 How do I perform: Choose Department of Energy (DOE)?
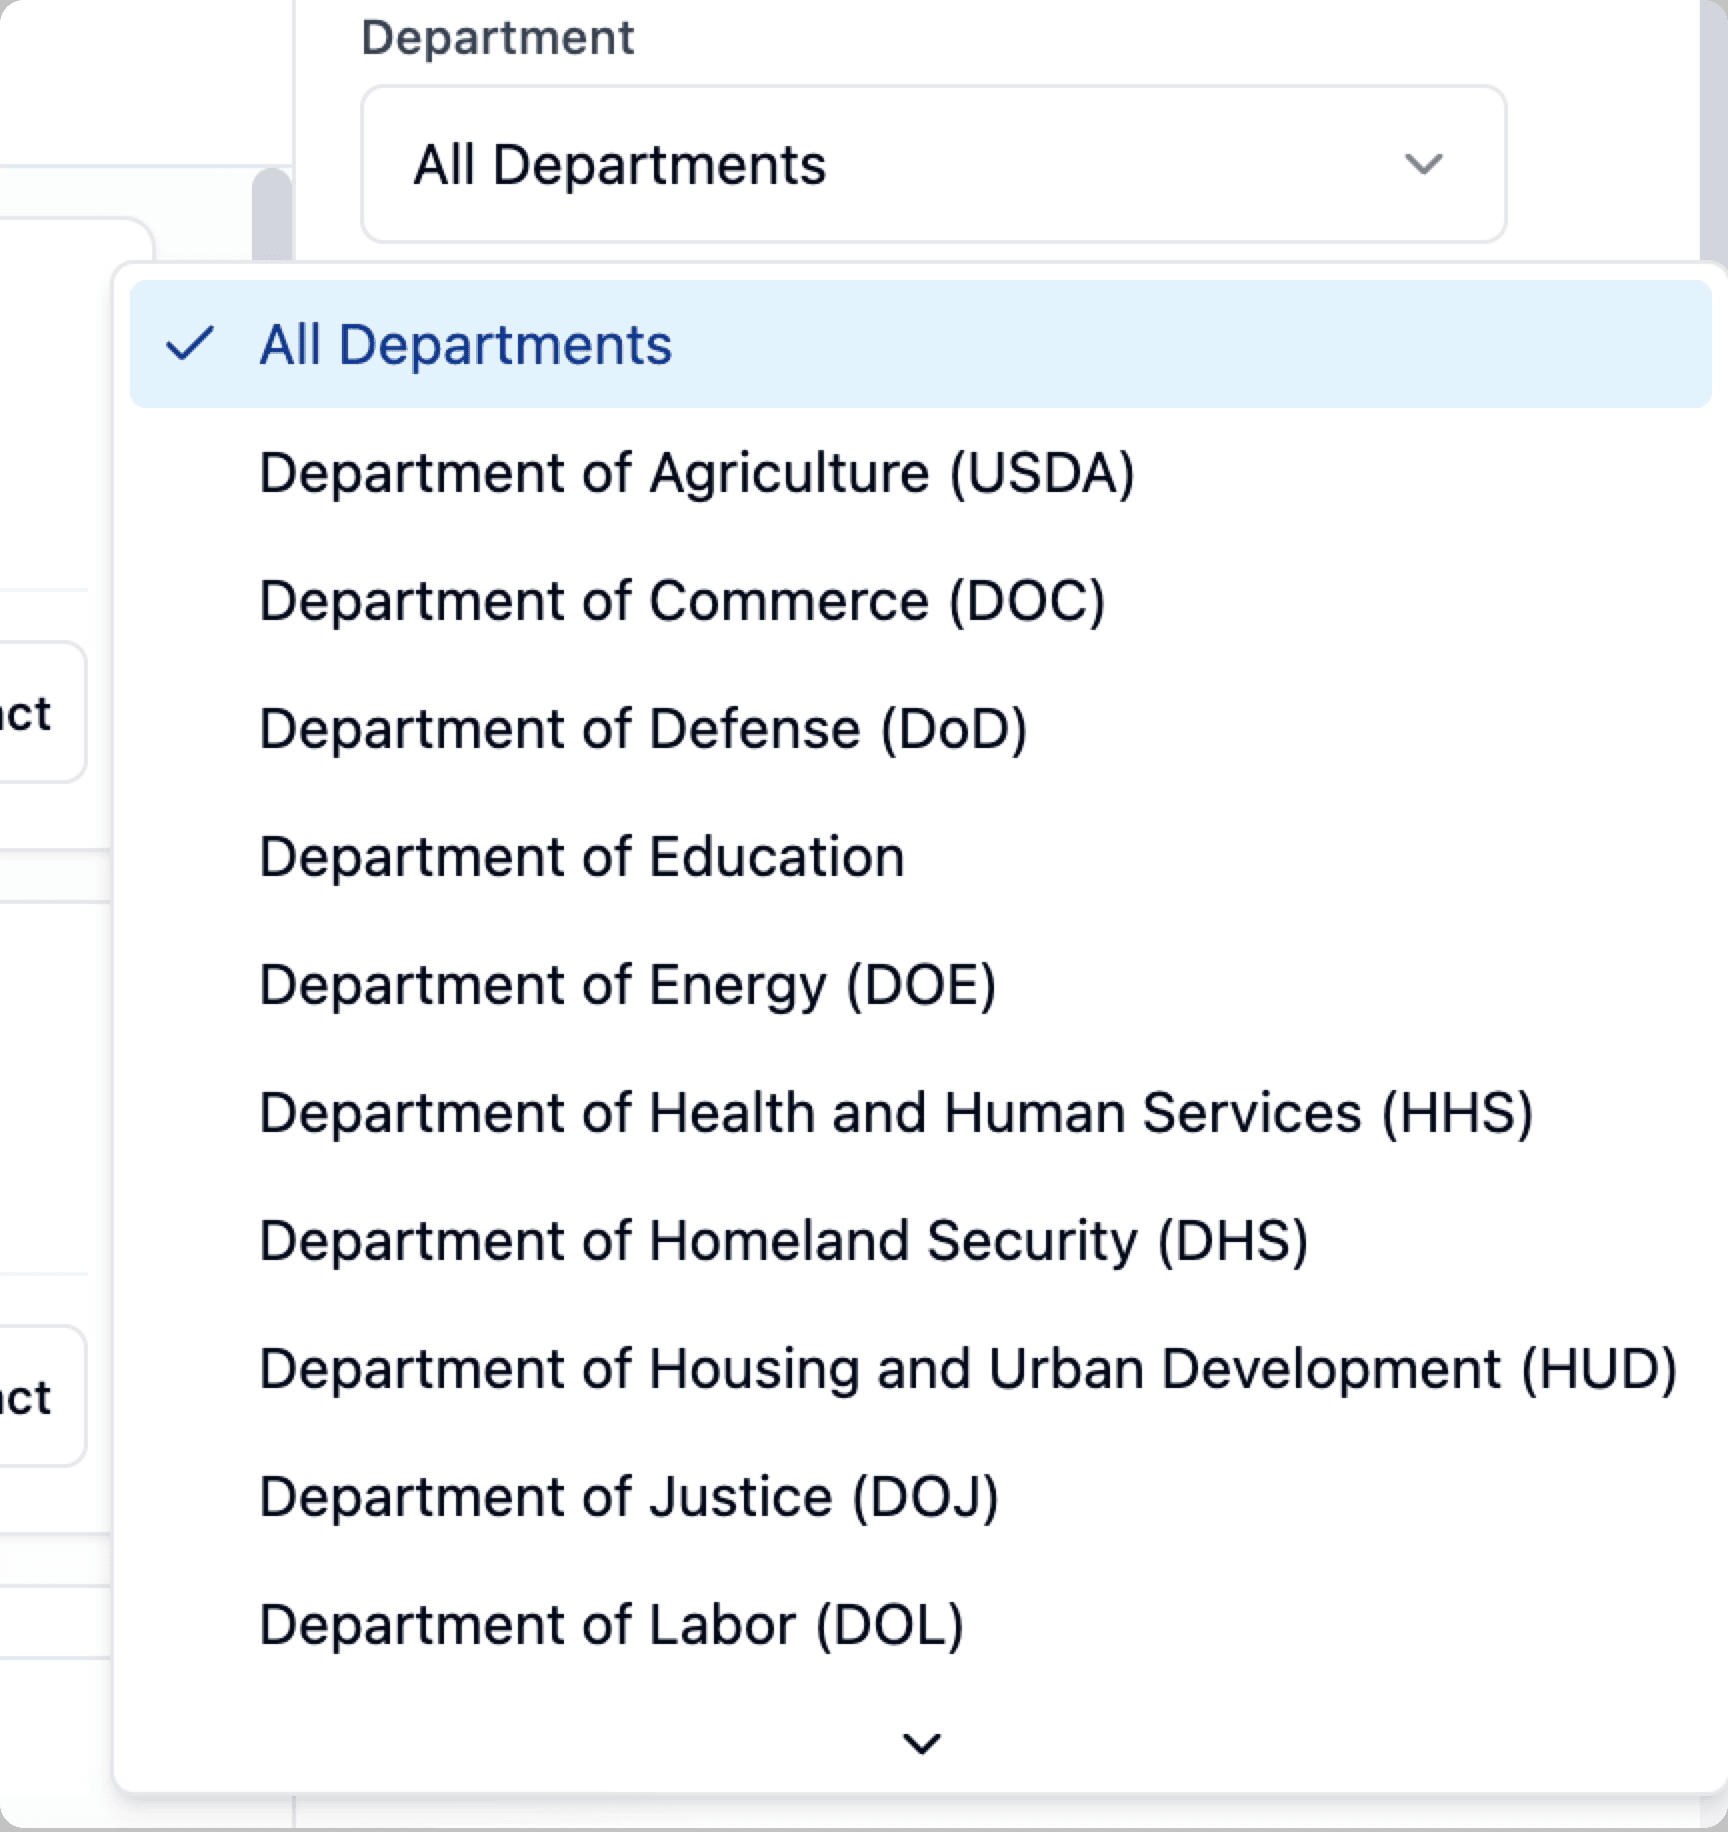[x=628, y=985]
